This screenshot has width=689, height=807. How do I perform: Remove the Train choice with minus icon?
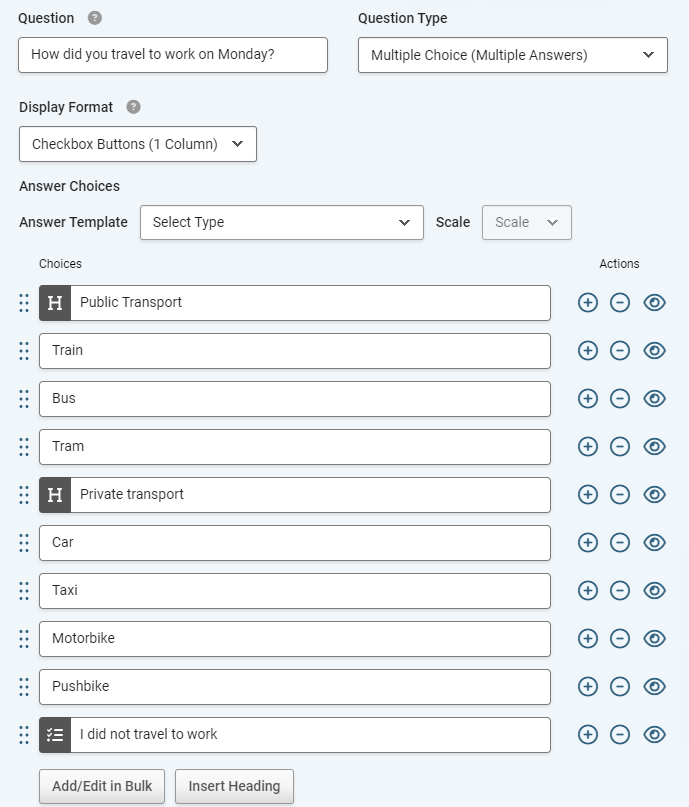point(620,350)
